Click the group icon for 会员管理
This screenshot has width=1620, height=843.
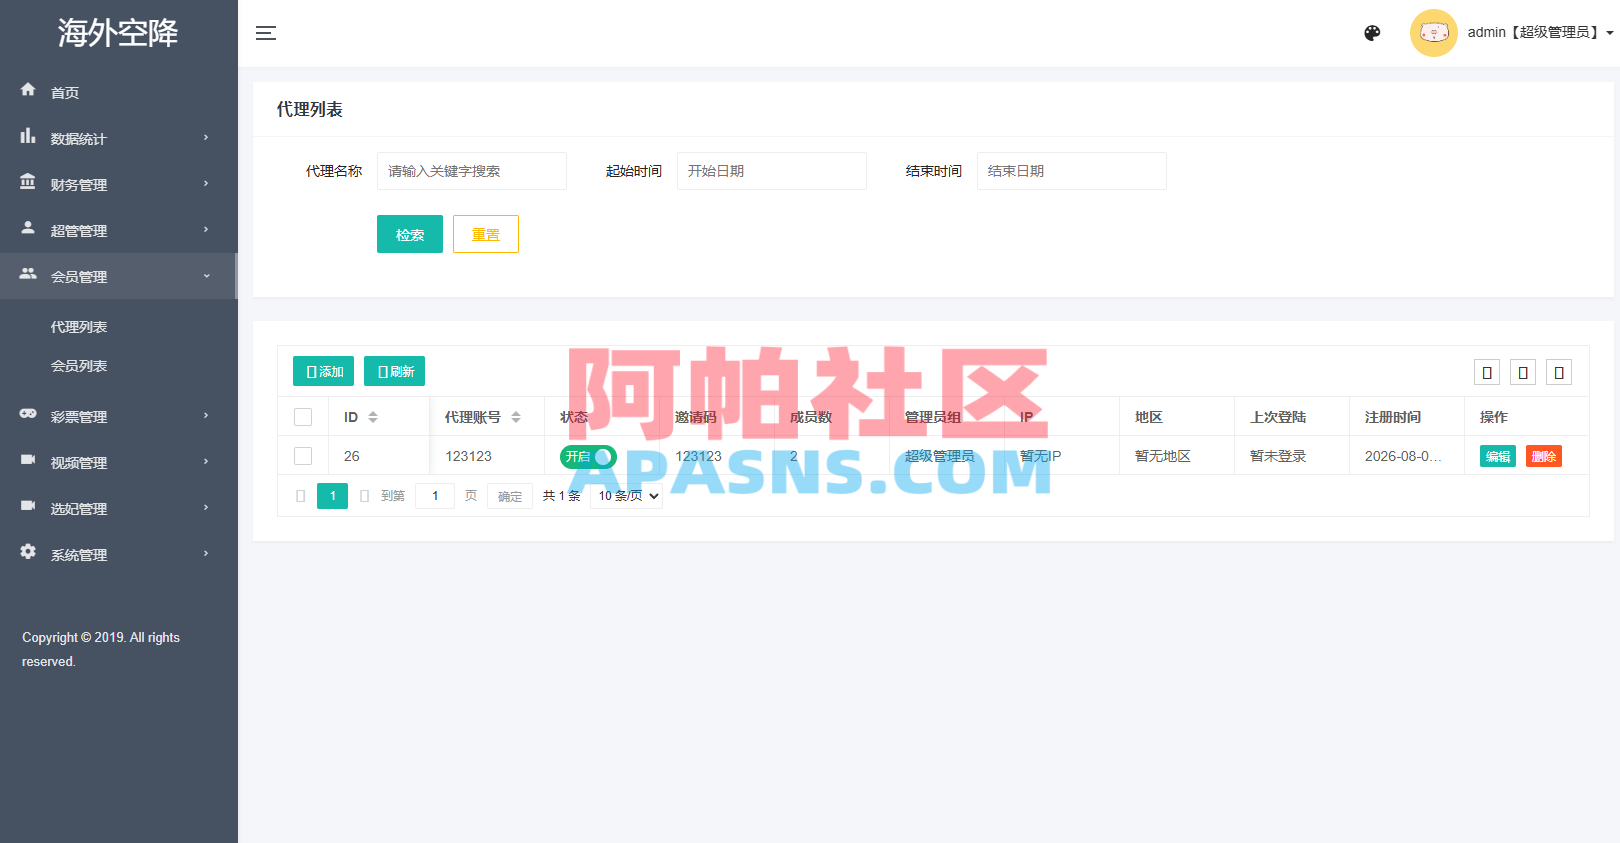pyautogui.click(x=28, y=274)
